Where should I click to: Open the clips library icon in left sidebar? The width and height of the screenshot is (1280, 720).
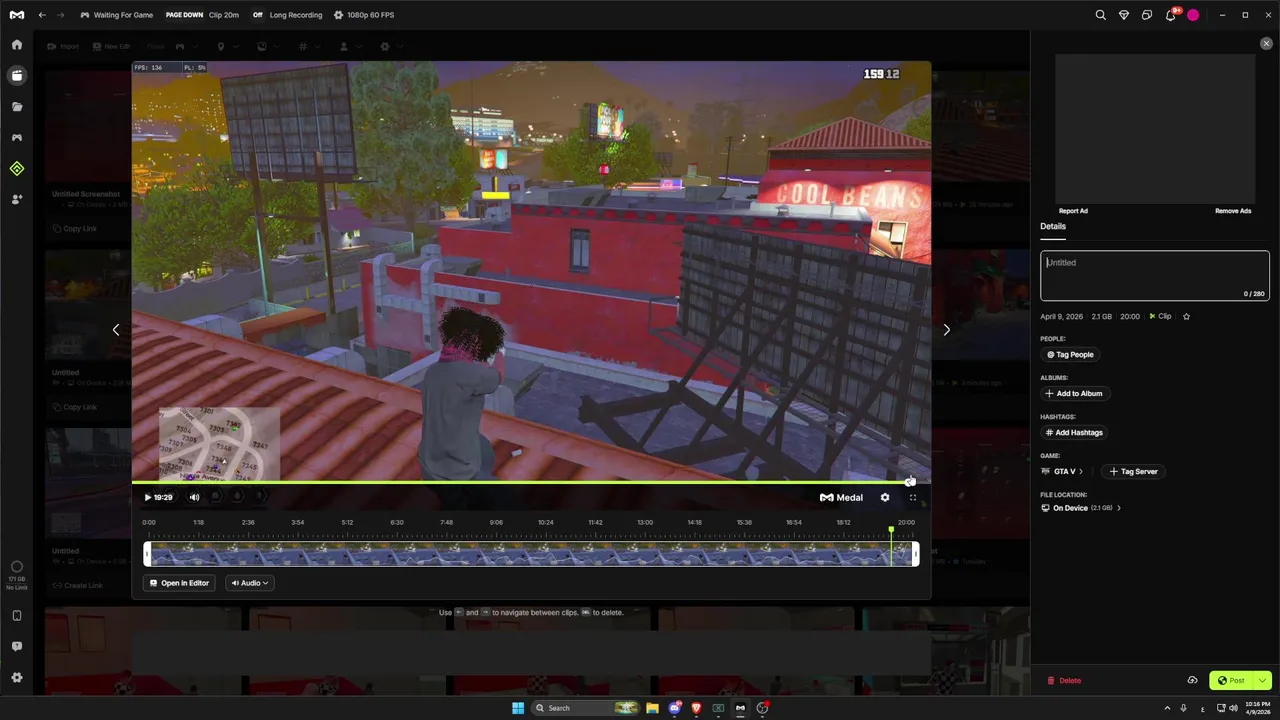(x=17, y=75)
